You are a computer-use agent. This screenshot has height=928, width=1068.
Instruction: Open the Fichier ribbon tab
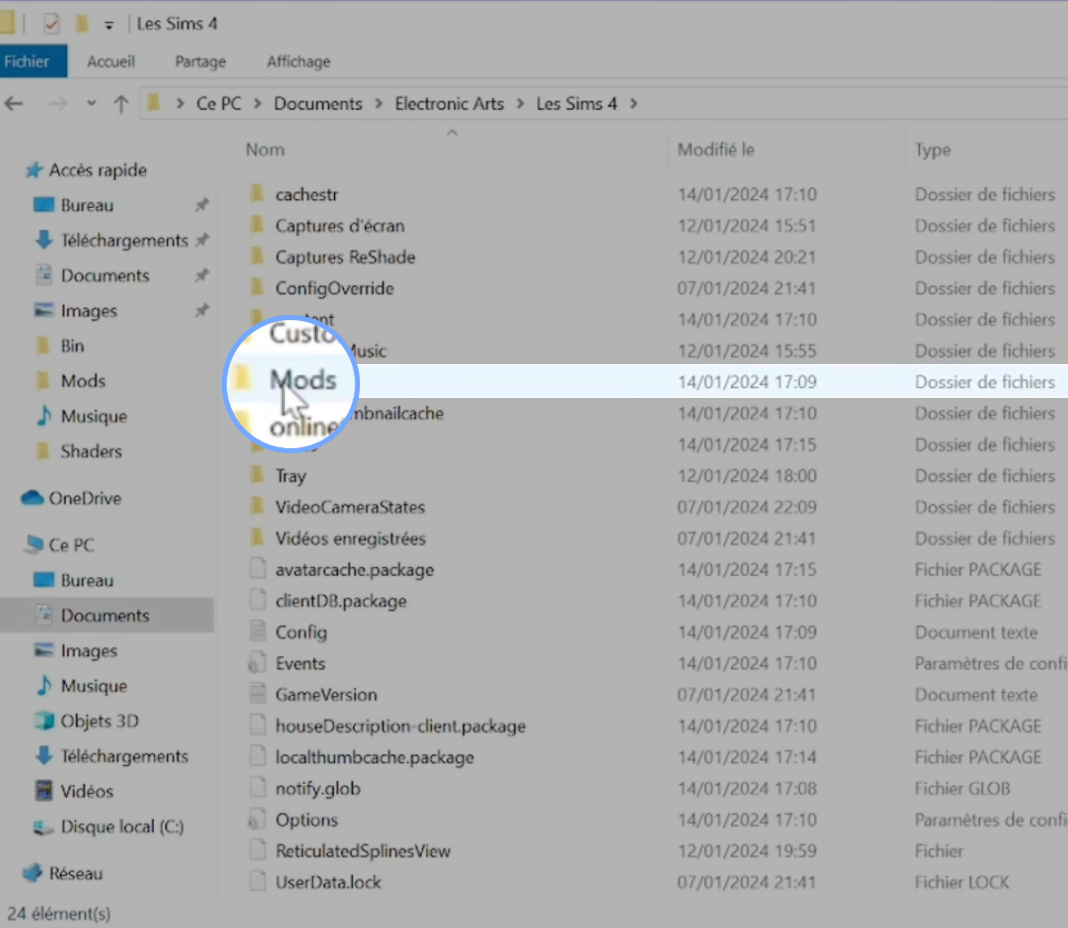(x=32, y=61)
